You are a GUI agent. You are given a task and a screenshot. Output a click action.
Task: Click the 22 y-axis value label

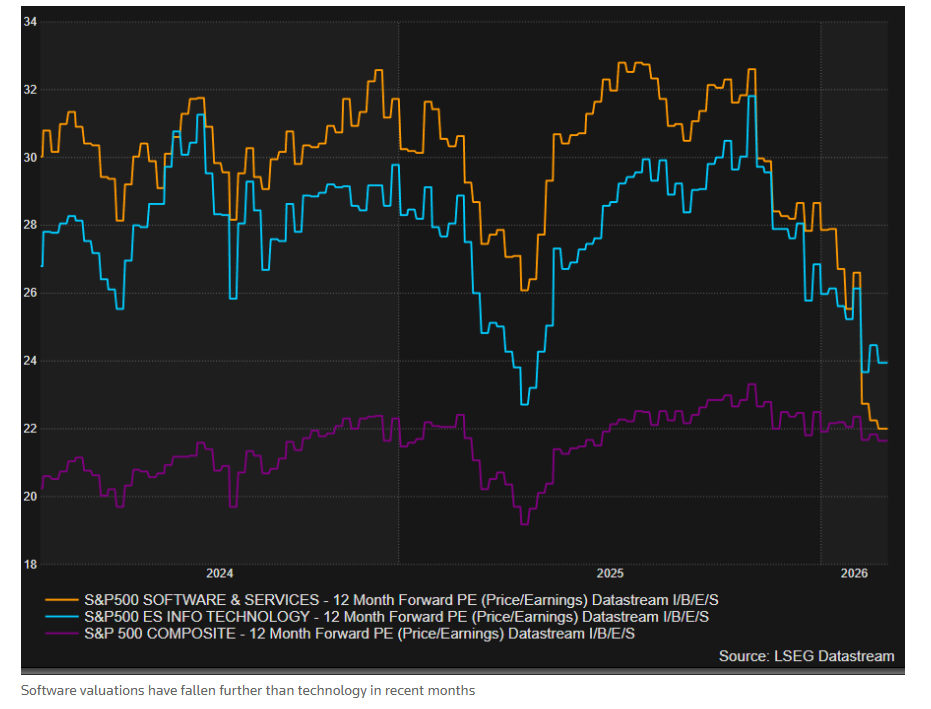point(30,429)
